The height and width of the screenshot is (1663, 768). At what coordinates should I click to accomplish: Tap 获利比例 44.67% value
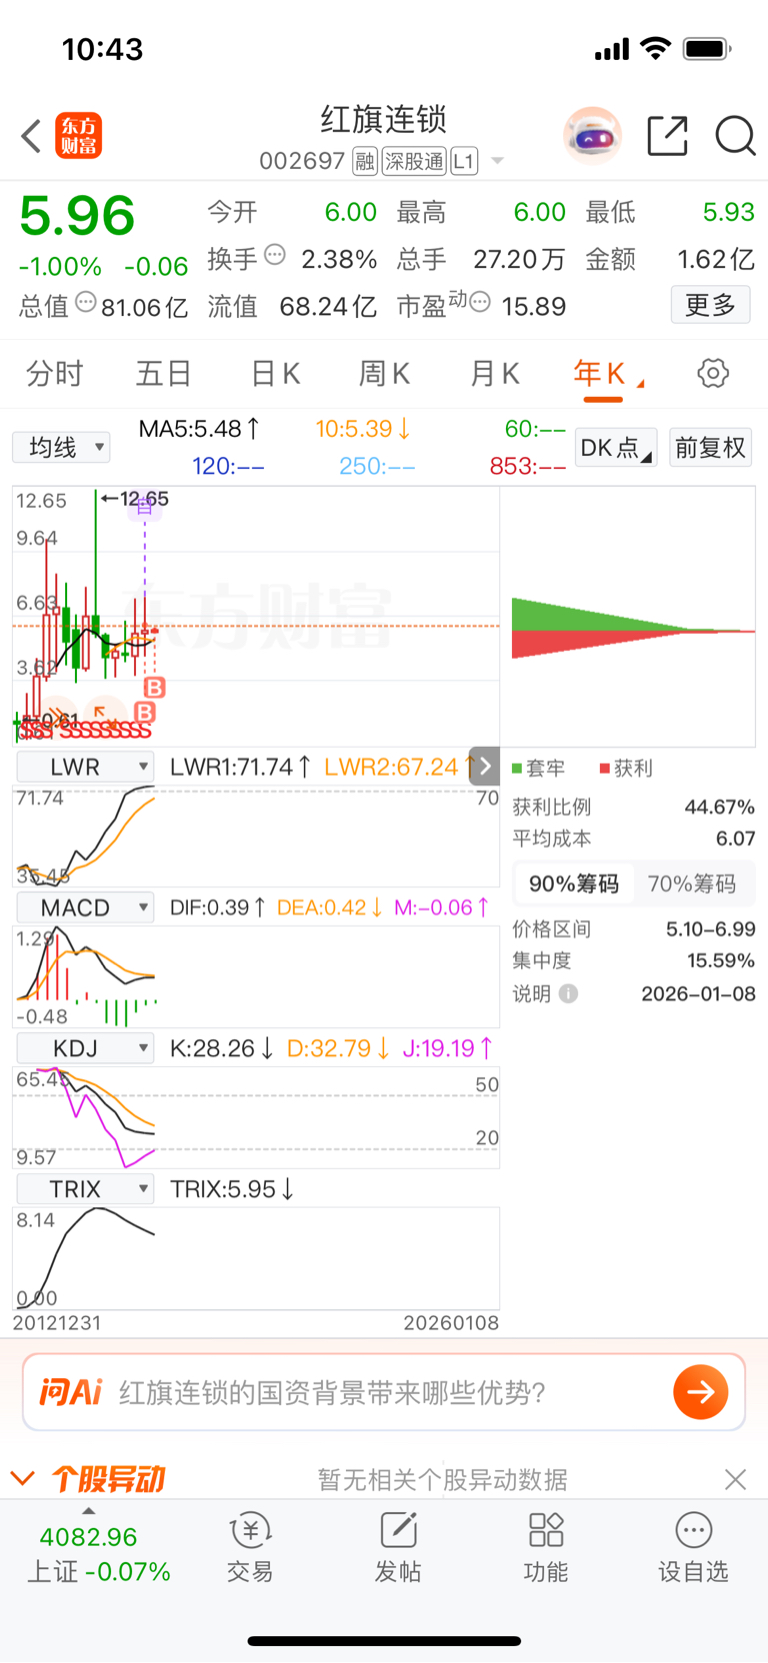click(x=719, y=807)
